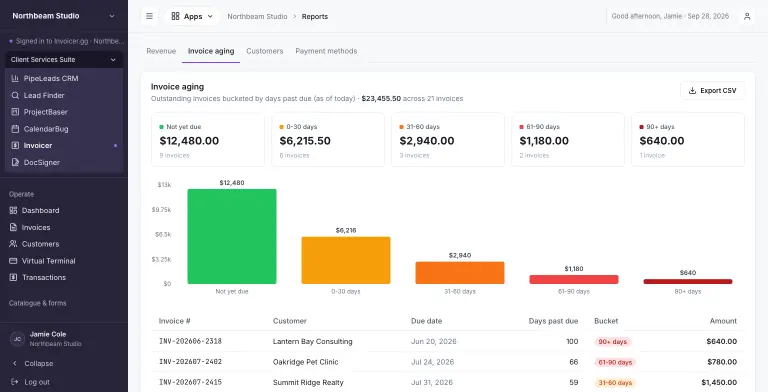The image size is (768, 392).
Task: Click the Reports breadcrumb
Action: coord(314,16)
